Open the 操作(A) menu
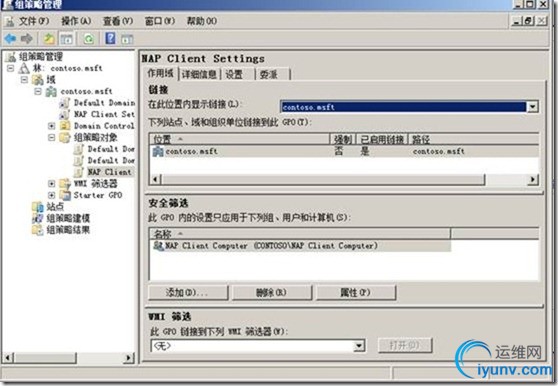558x386 pixels. [76, 21]
